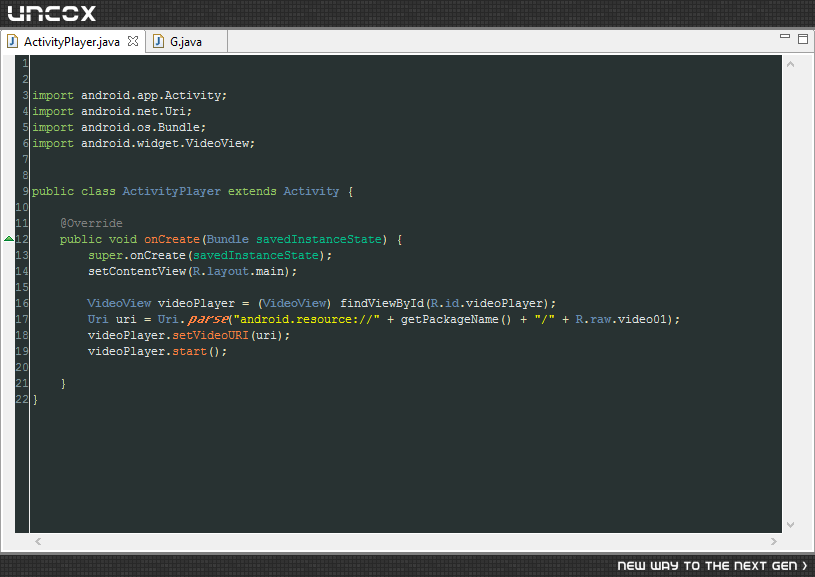This screenshot has width=815, height=577.
Task: Click the italic 'parse' method on line 17
Action: point(207,319)
